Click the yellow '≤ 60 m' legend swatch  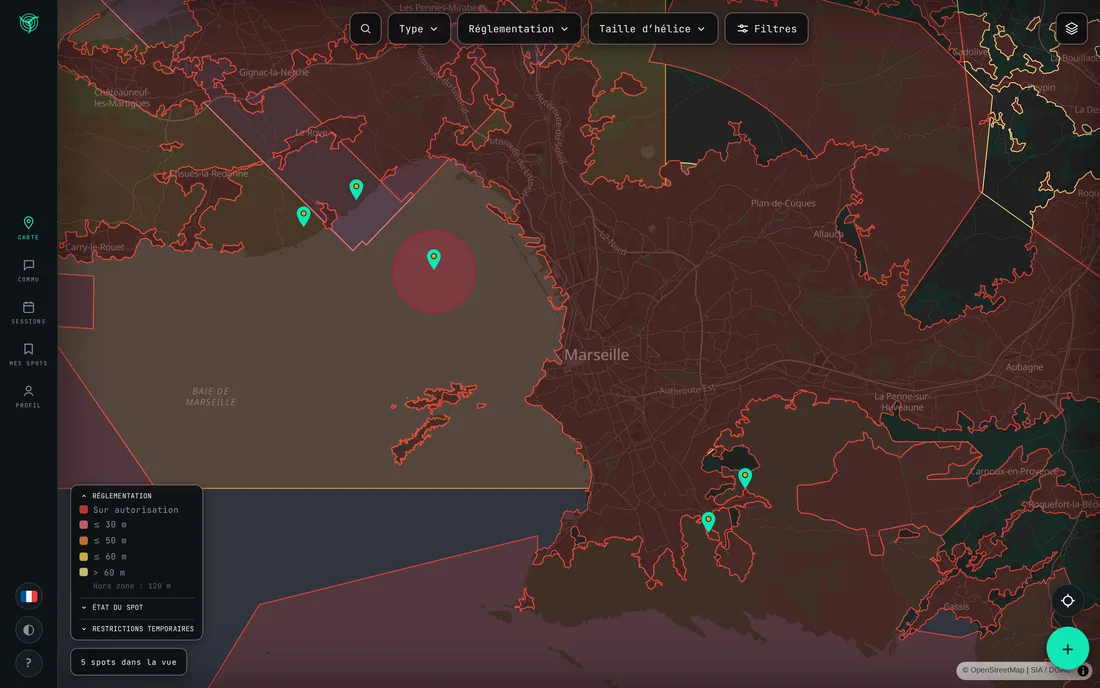point(83,557)
